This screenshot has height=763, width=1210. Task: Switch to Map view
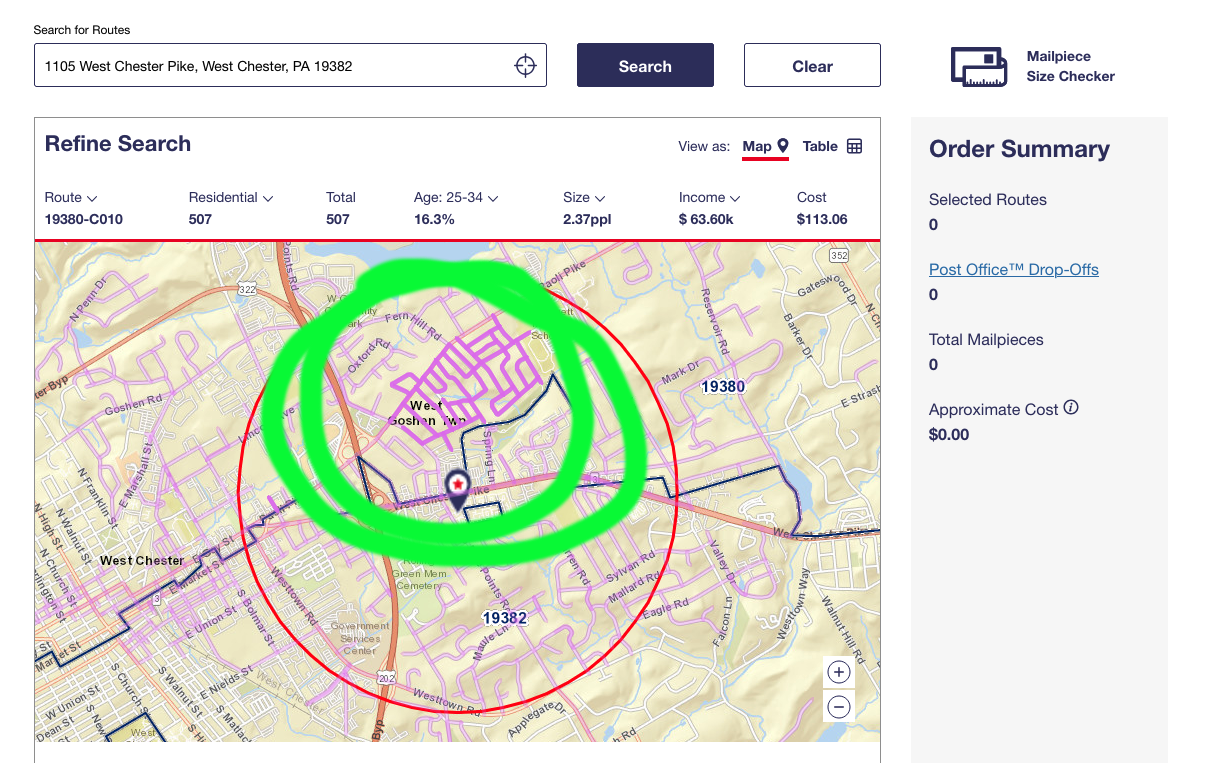(x=765, y=146)
